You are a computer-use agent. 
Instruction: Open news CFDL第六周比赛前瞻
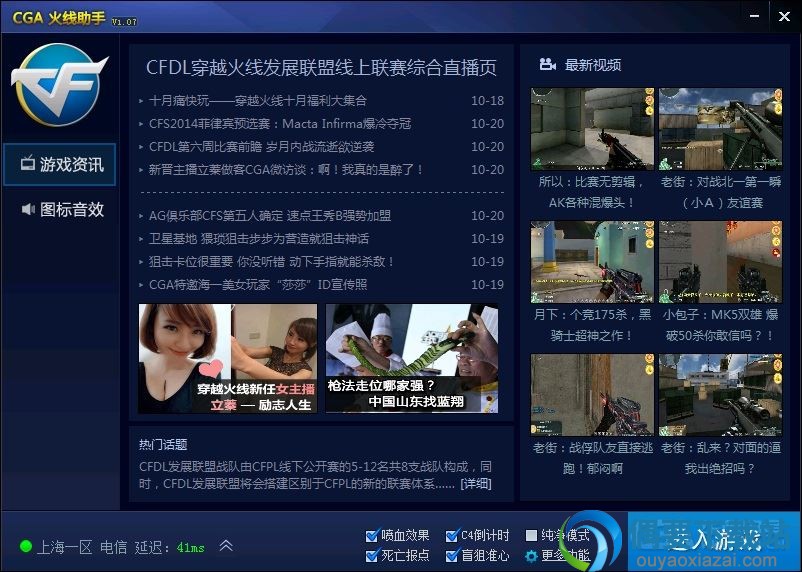(x=261, y=146)
